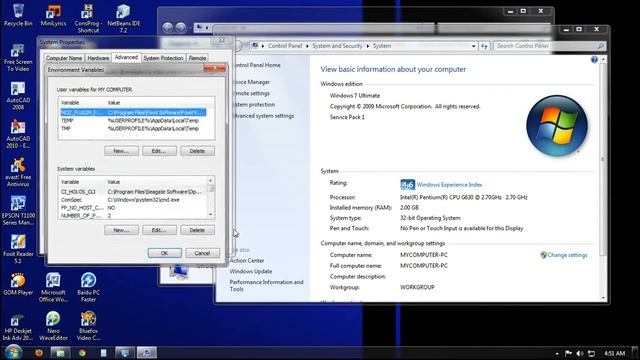Click the System window scrollbar down arrow

[x=603, y=298]
